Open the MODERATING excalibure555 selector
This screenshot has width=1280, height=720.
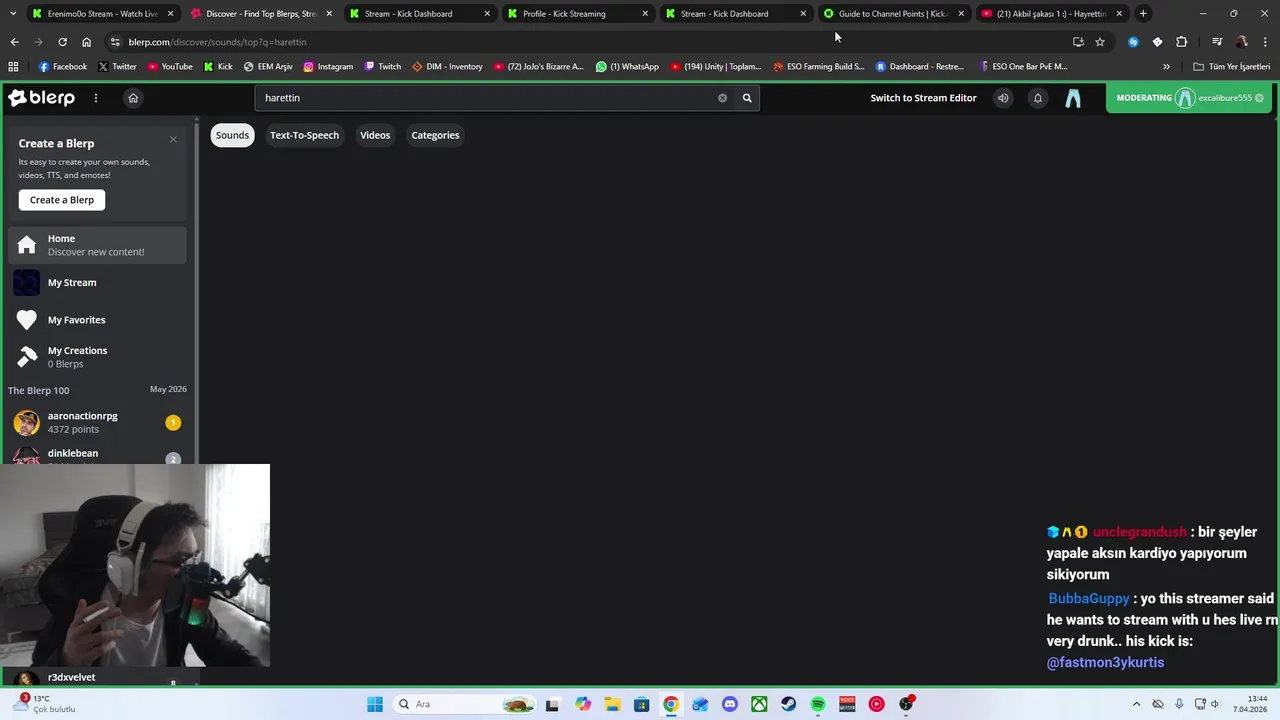1190,98
